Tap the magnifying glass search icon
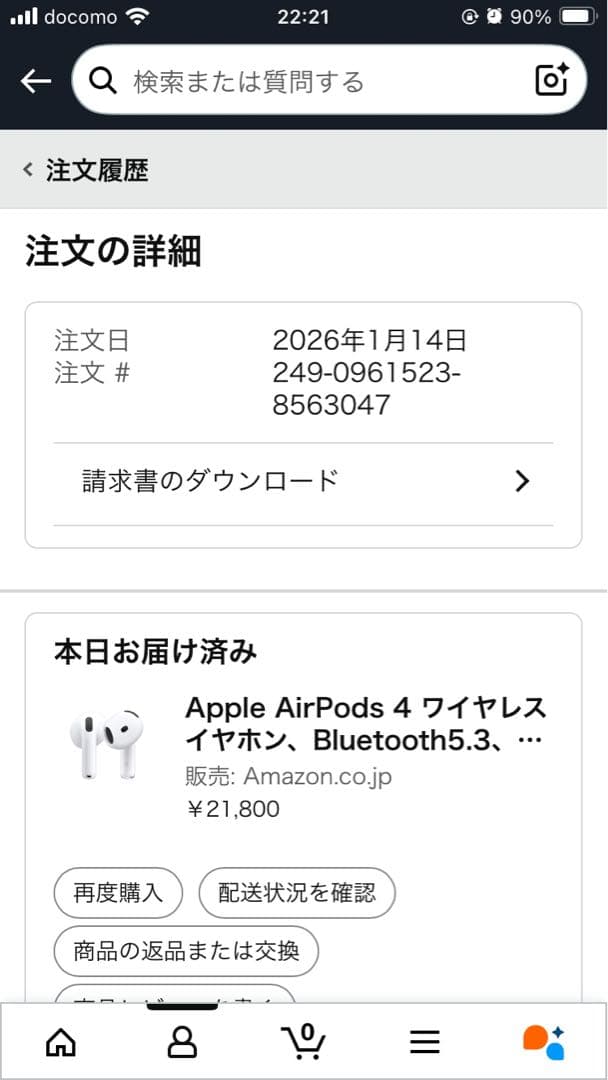Screen dimensions: 608x1080 click(104, 80)
